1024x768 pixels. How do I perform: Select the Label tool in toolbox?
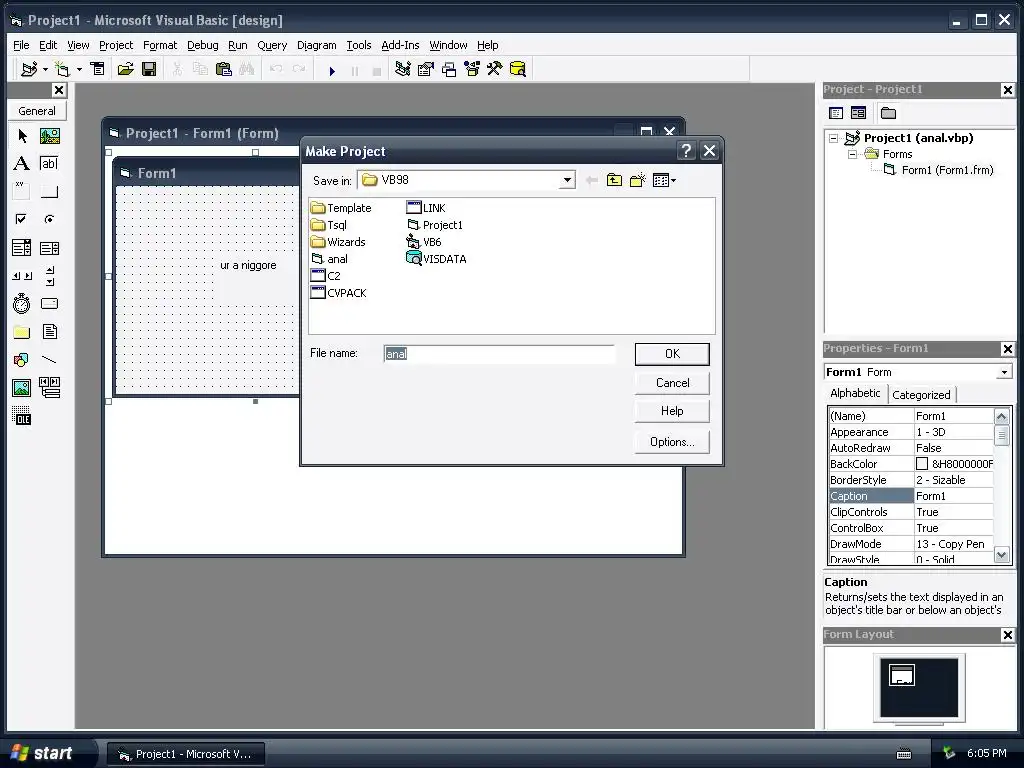[22, 163]
